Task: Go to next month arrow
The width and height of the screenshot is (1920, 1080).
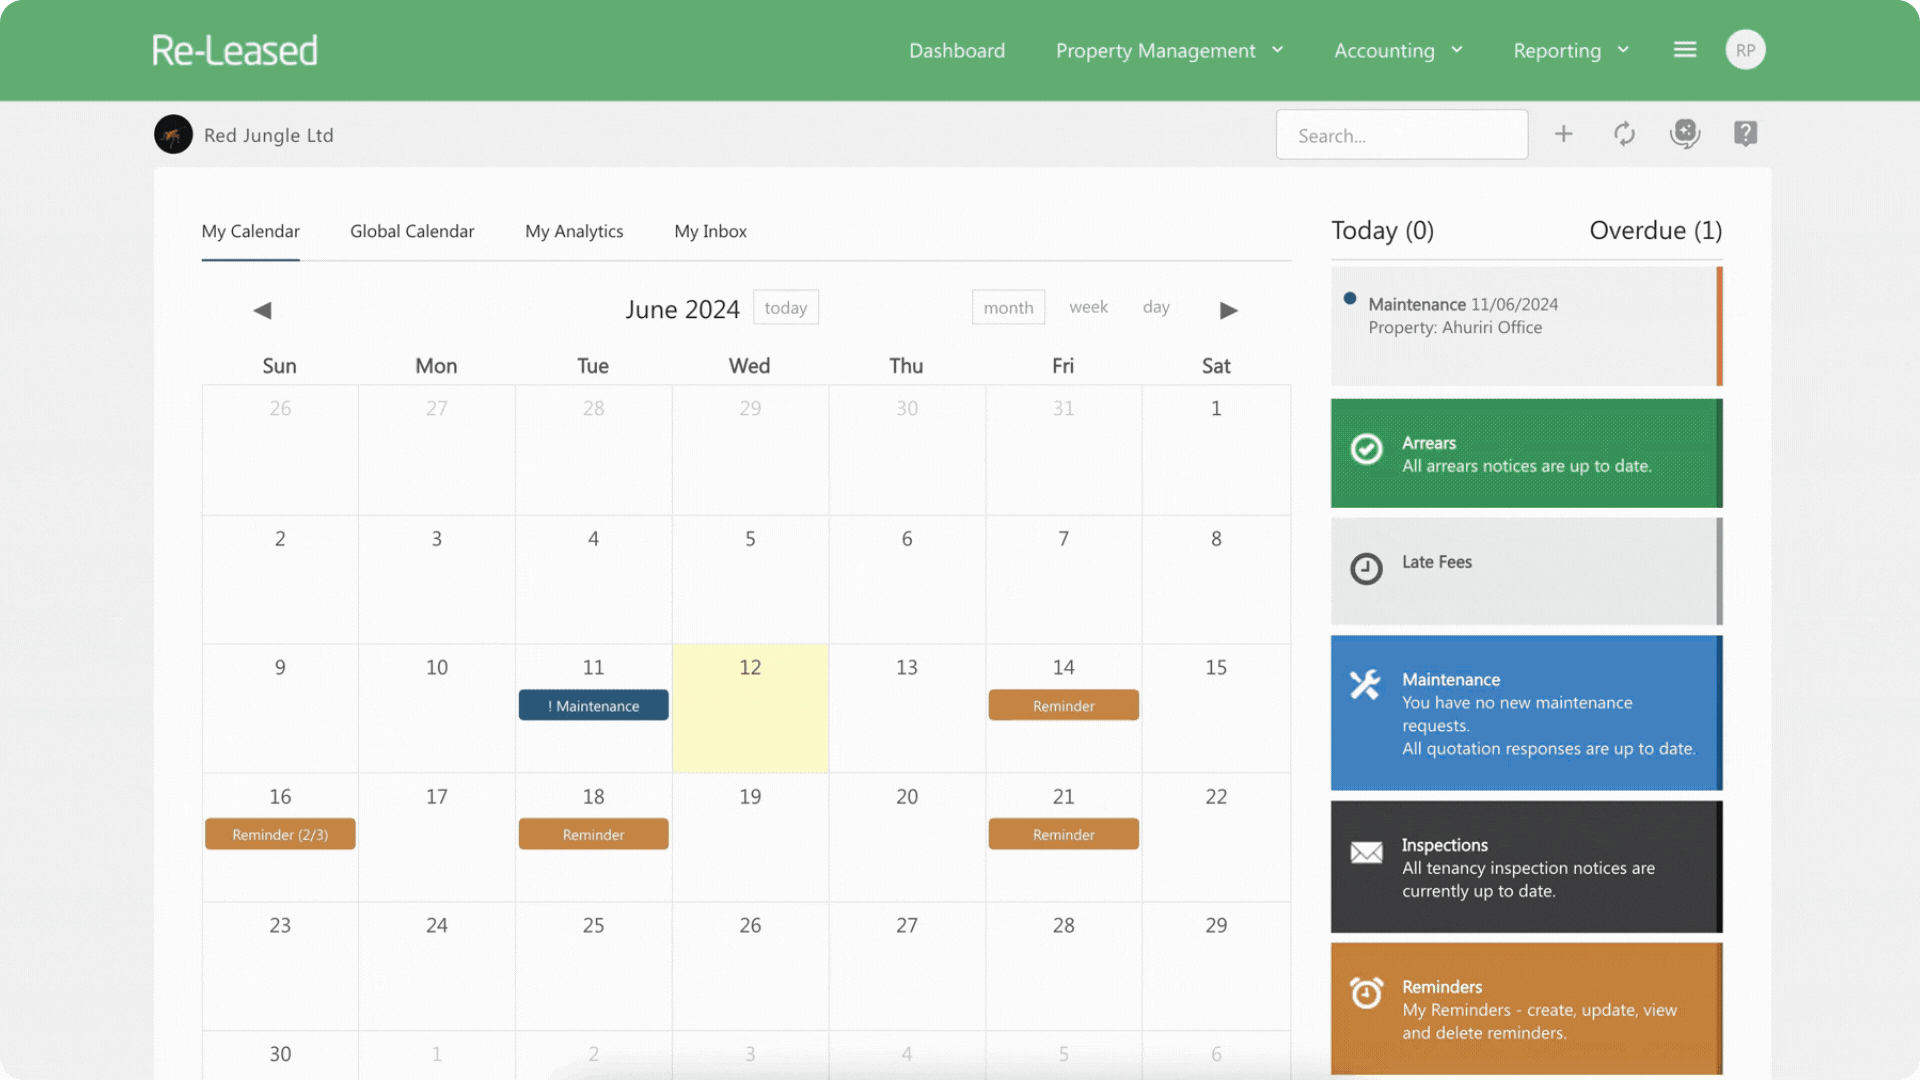Action: point(1229,310)
